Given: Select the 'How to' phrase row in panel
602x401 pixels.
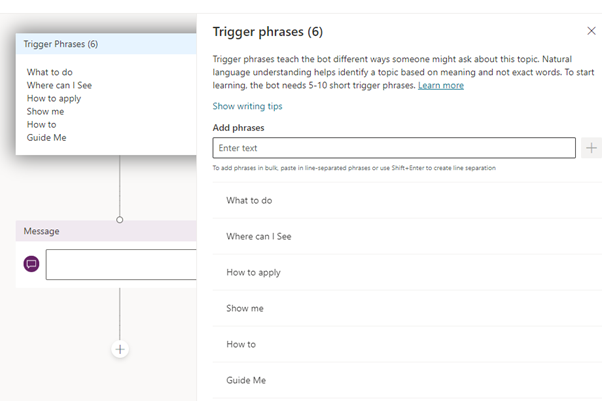Looking at the screenshot, I should (407, 344).
